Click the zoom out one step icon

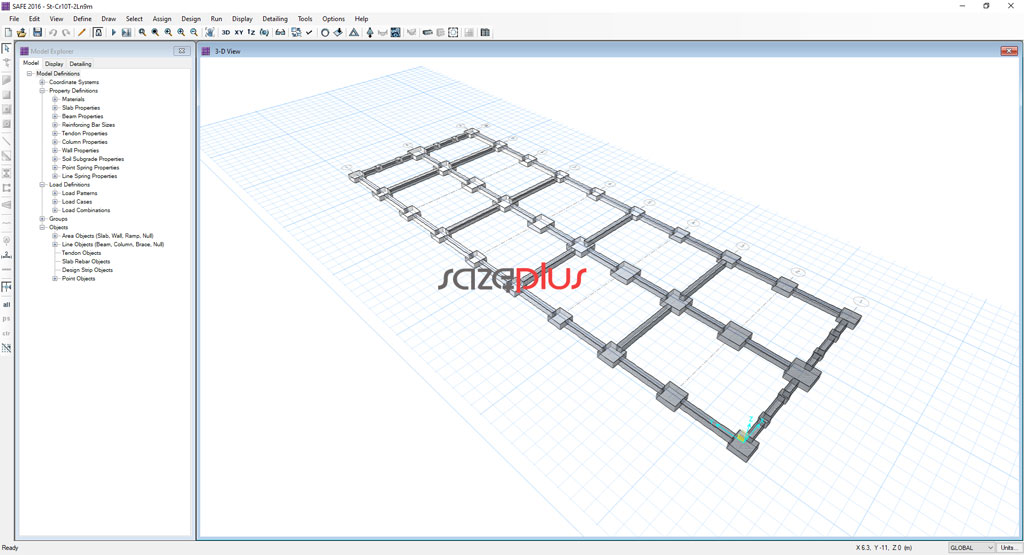click(x=194, y=32)
